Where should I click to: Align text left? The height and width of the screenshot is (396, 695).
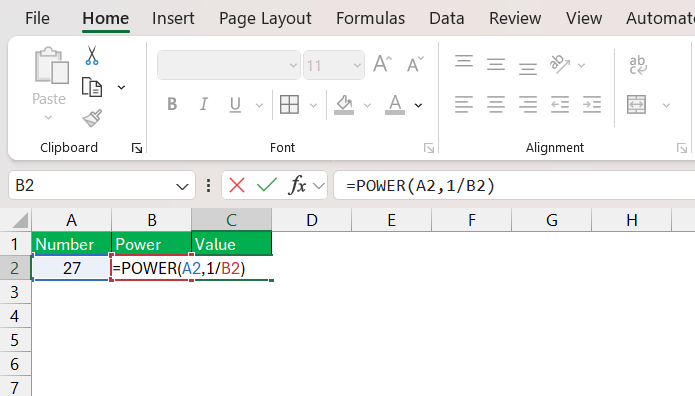[x=464, y=105]
